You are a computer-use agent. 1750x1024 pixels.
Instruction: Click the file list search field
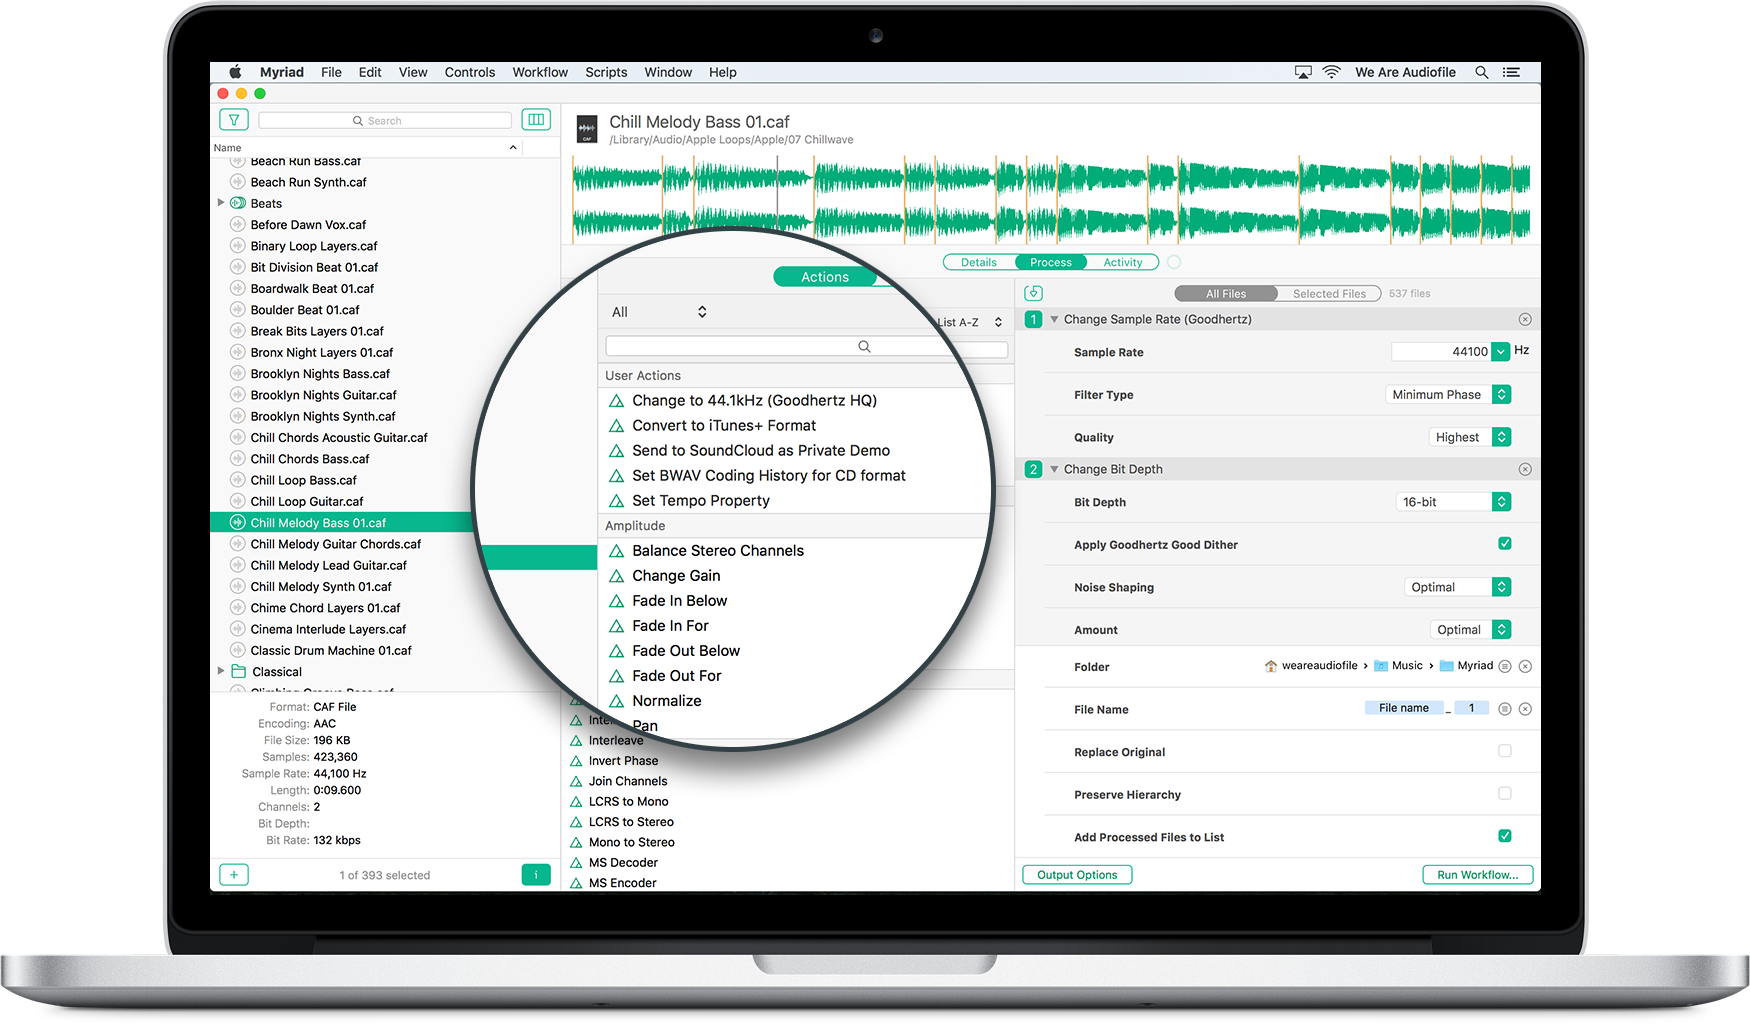point(385,120)
